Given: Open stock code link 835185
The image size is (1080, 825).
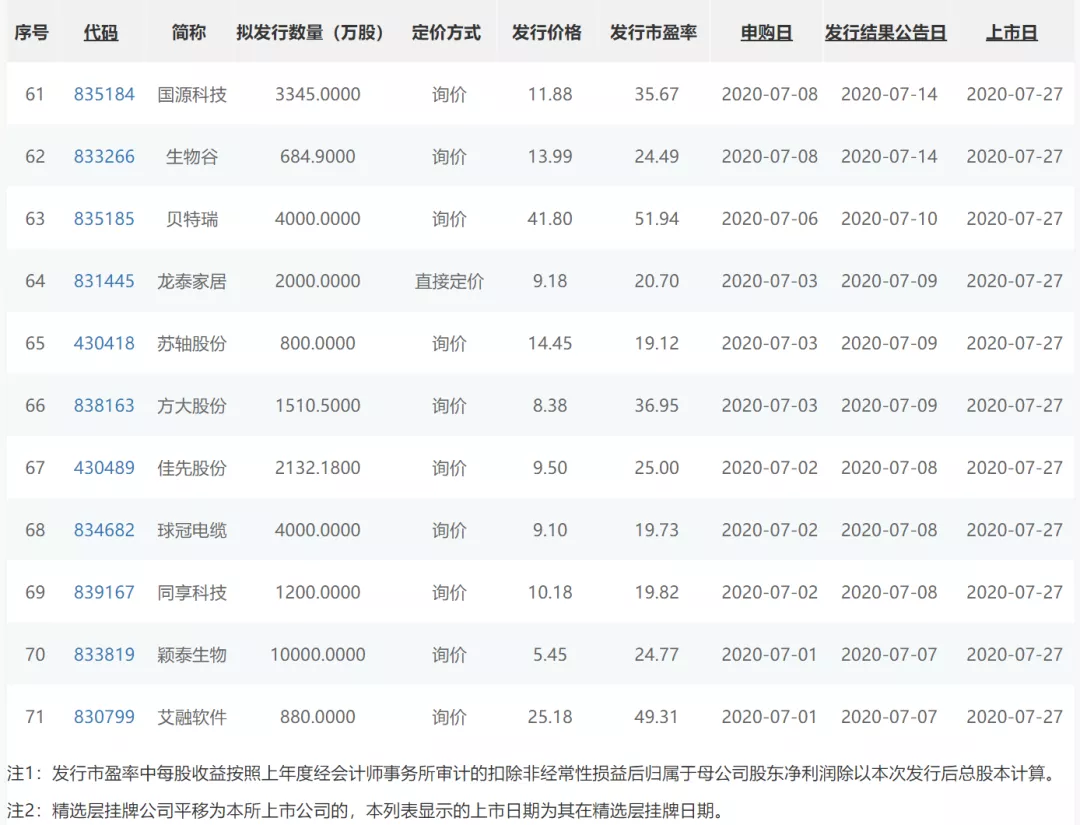Looking at the screenshot, I should tap(105, 218).
